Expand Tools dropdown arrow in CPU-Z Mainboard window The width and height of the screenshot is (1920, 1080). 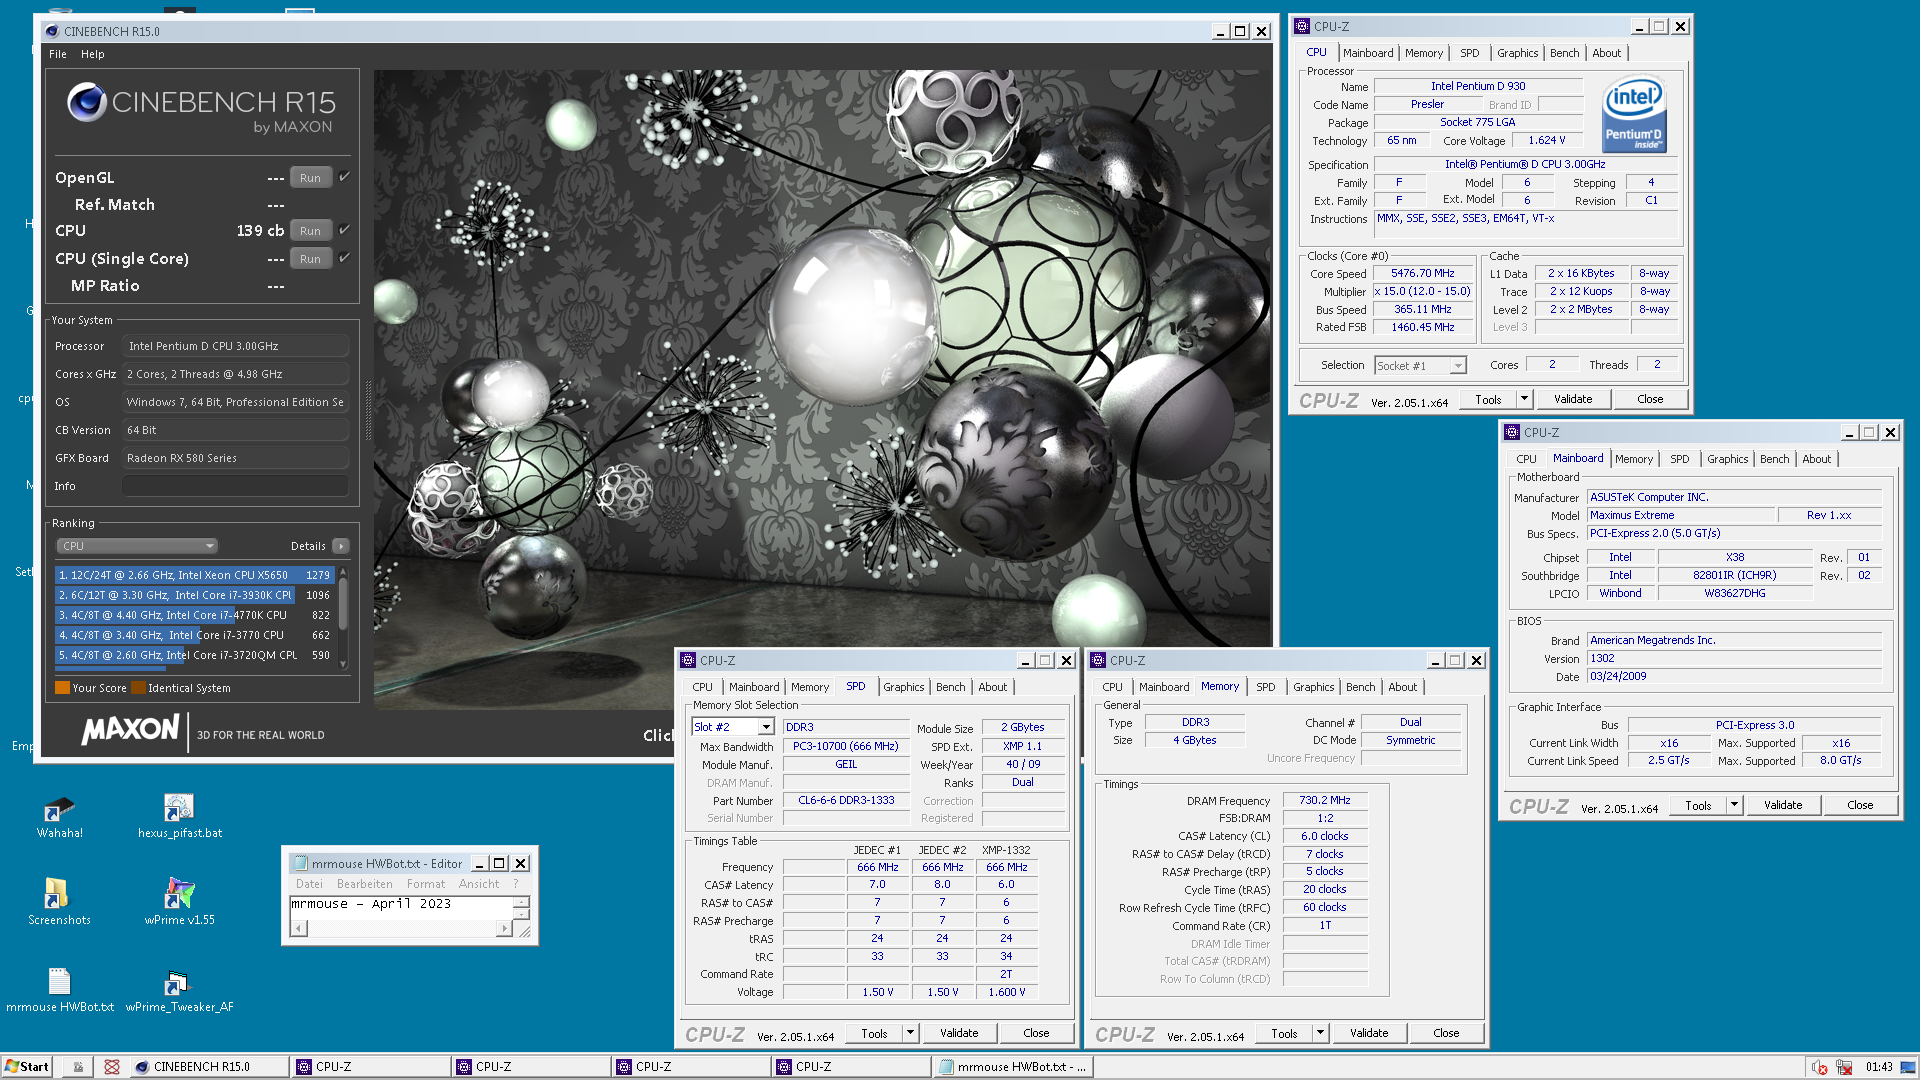1735,805
